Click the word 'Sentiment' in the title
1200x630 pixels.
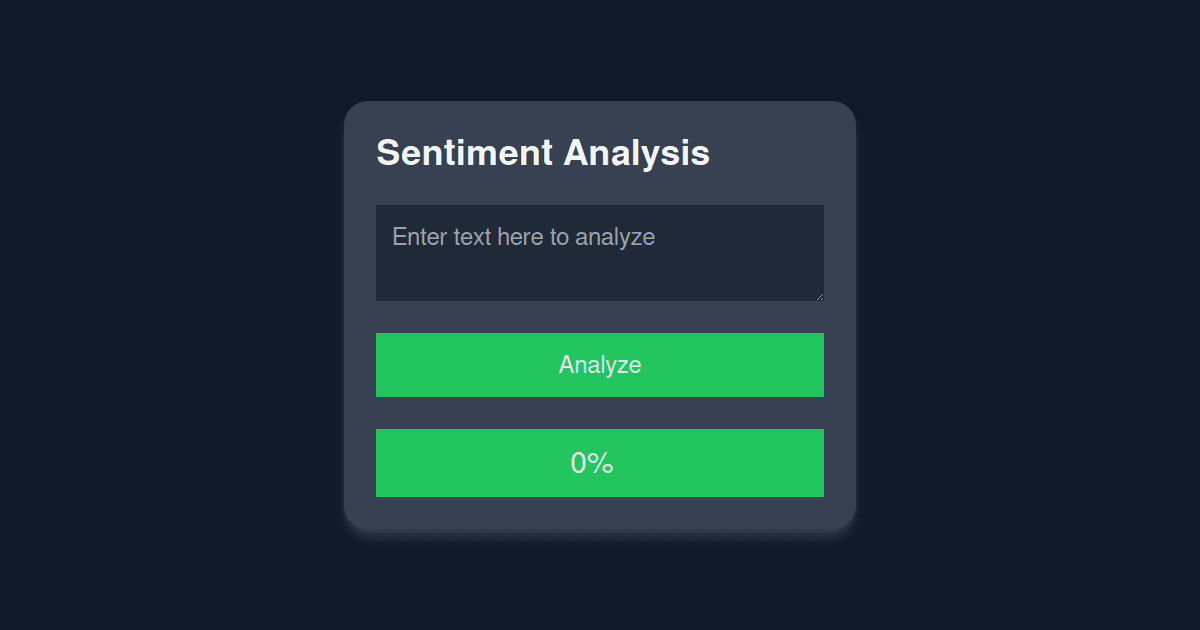coord(464,153)
